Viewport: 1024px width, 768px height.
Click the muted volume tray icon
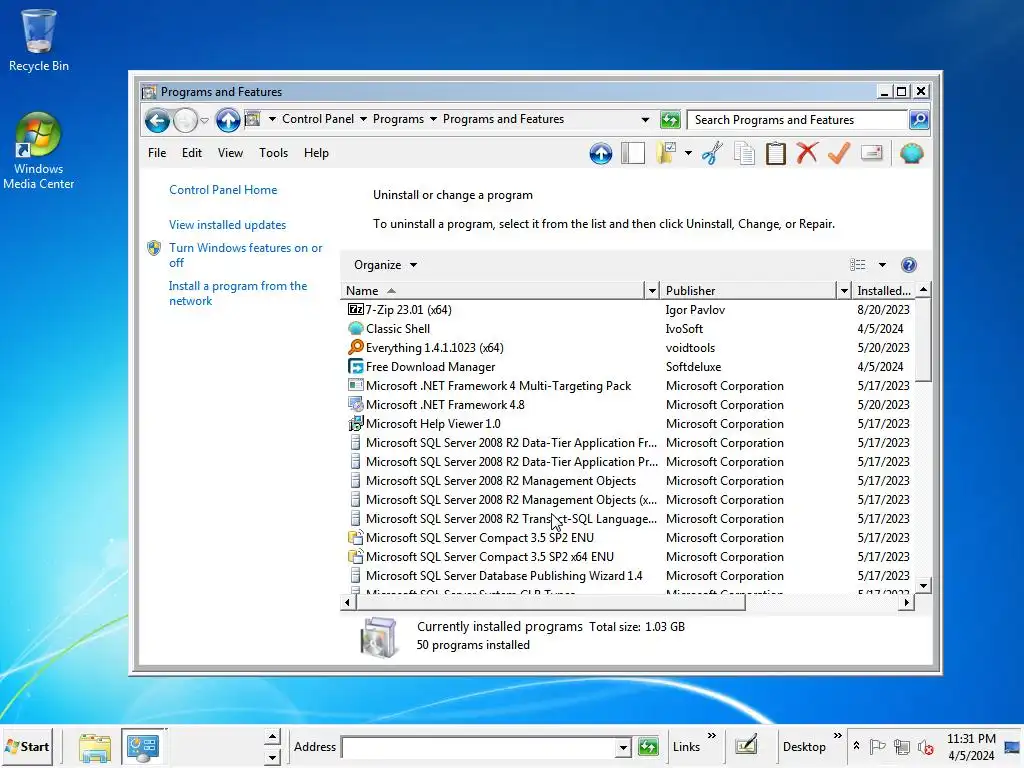pos(925,747)
